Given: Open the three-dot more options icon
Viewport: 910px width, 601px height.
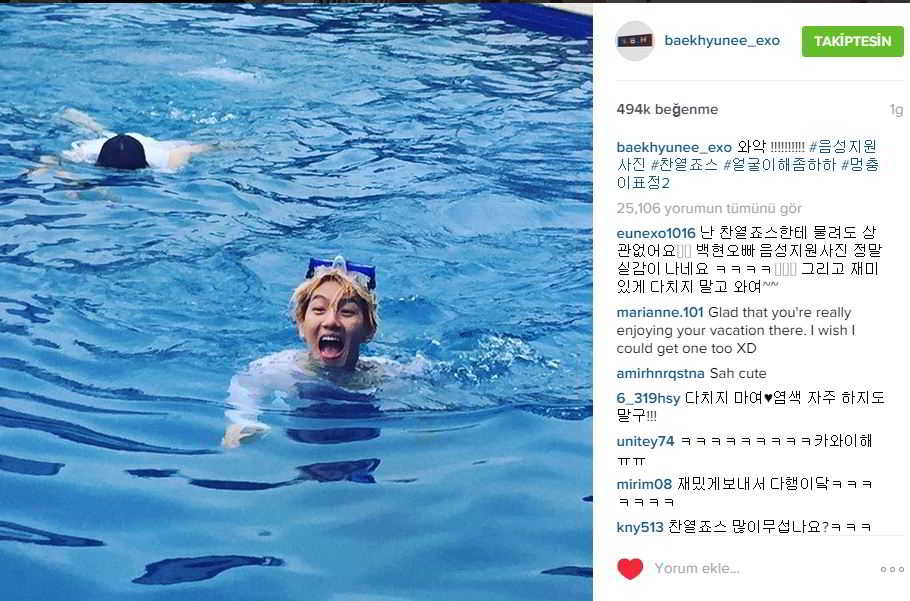Looking at the screenshot, I should pos(891,569).
